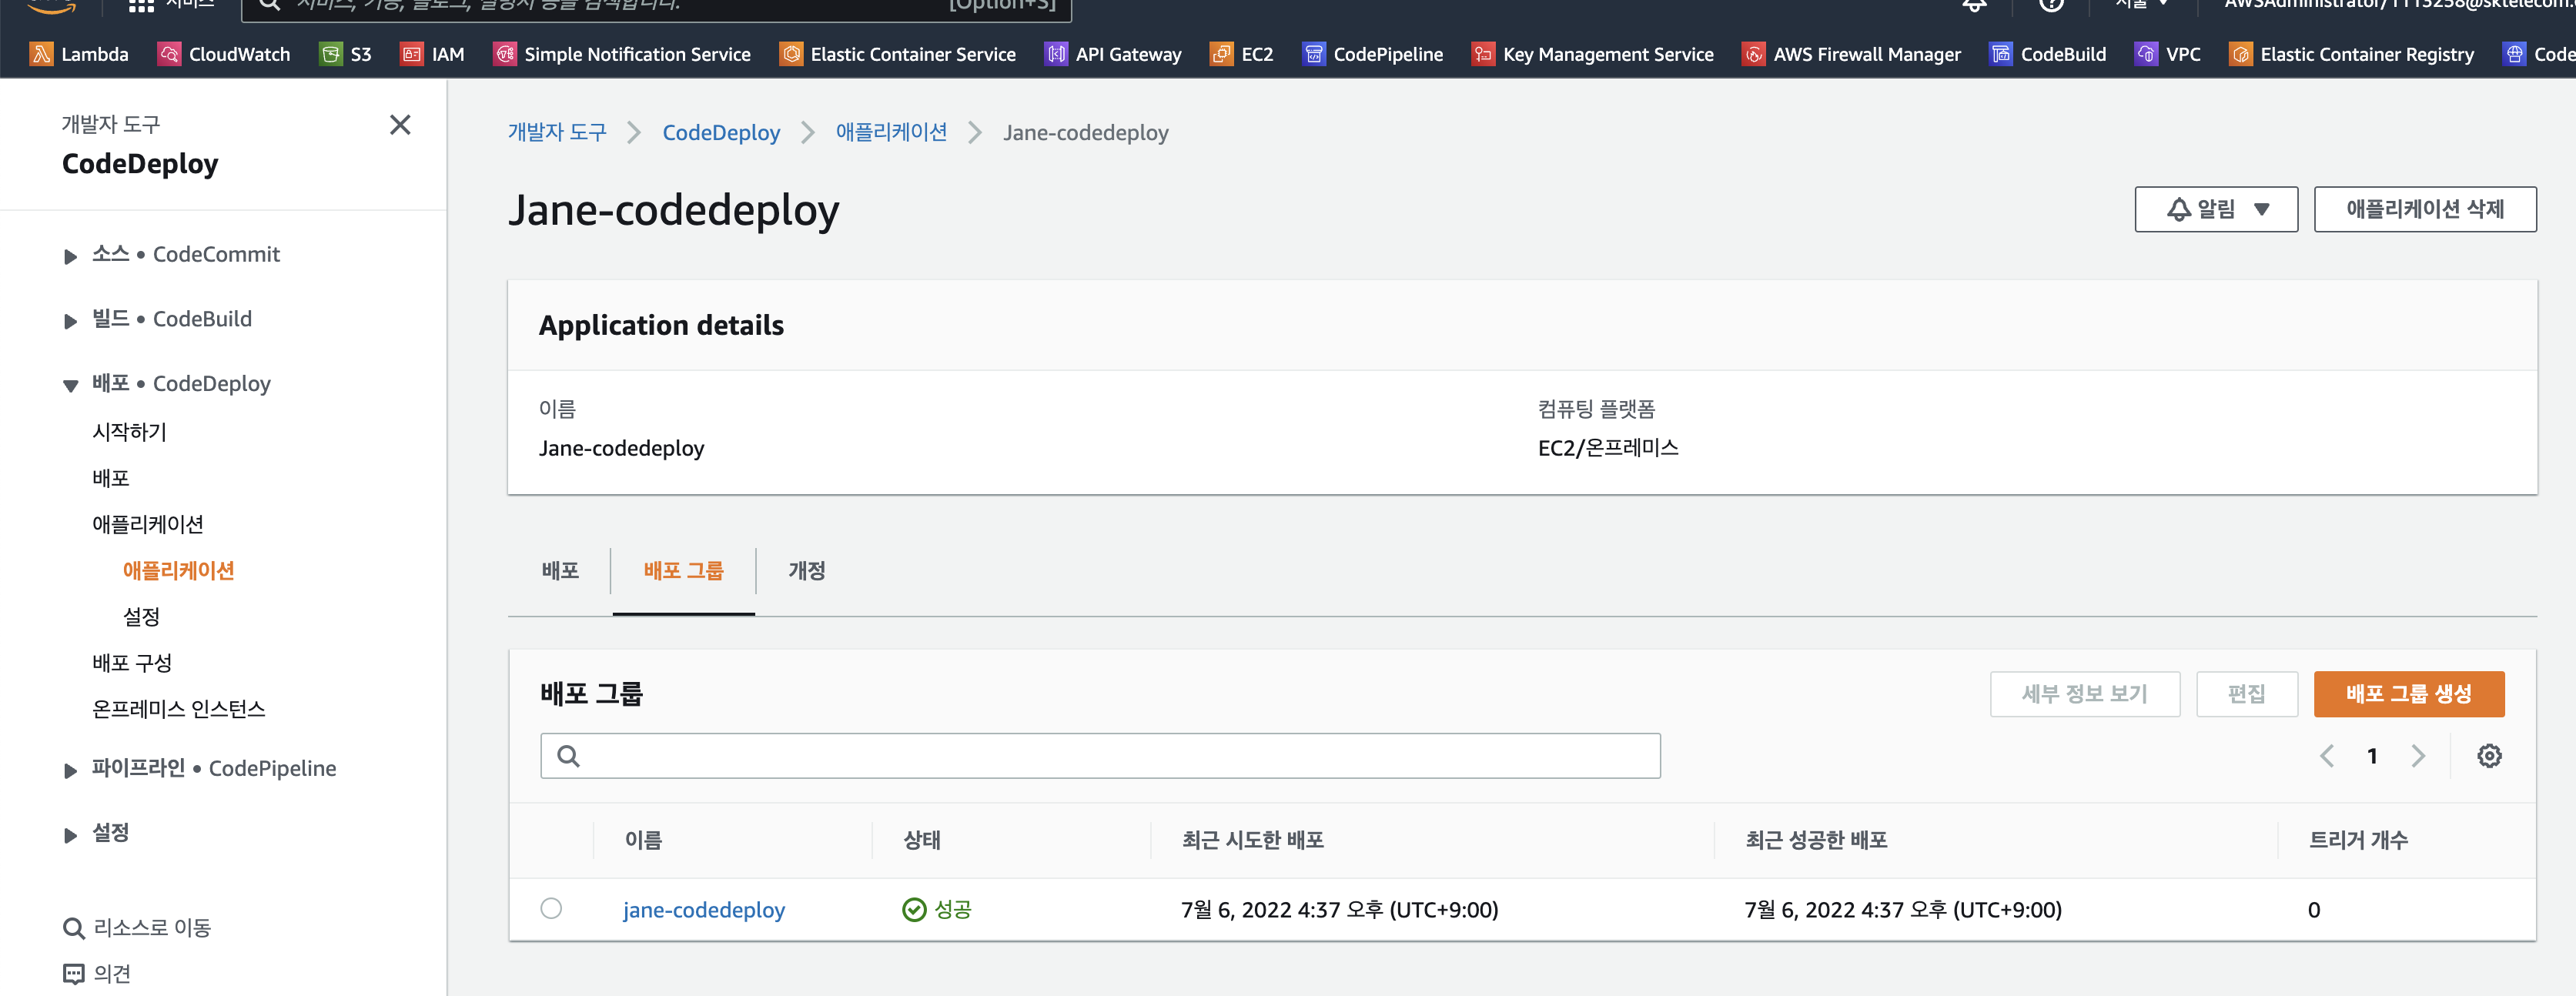Close the CodeDeploy side navigation panel
The image size is (2576, 996).
(400, 125)
